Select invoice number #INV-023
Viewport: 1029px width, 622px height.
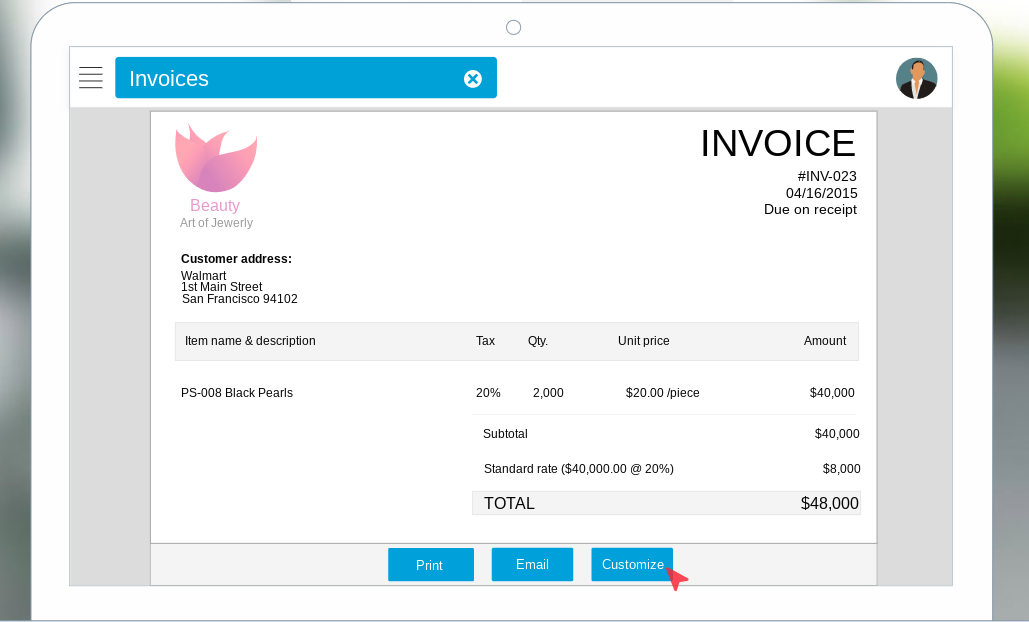[826, 176]
